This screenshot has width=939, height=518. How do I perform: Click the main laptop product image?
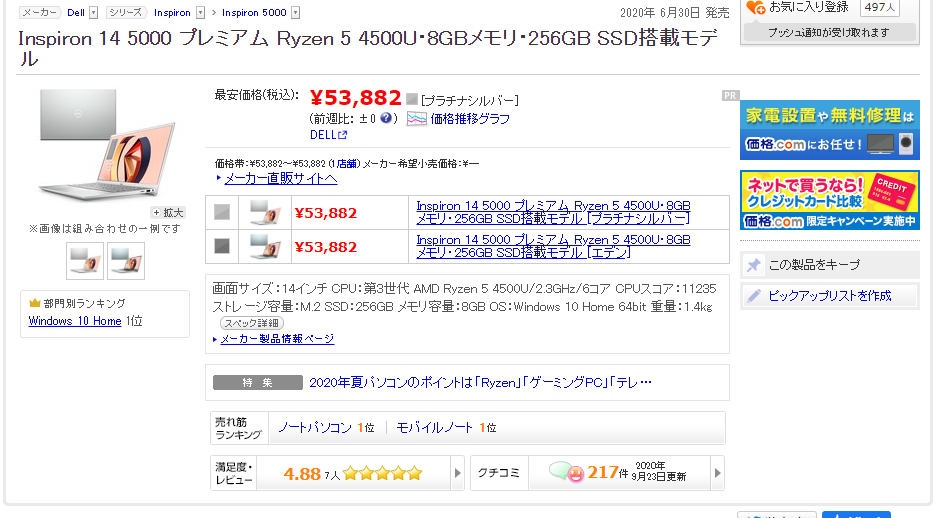107,144
